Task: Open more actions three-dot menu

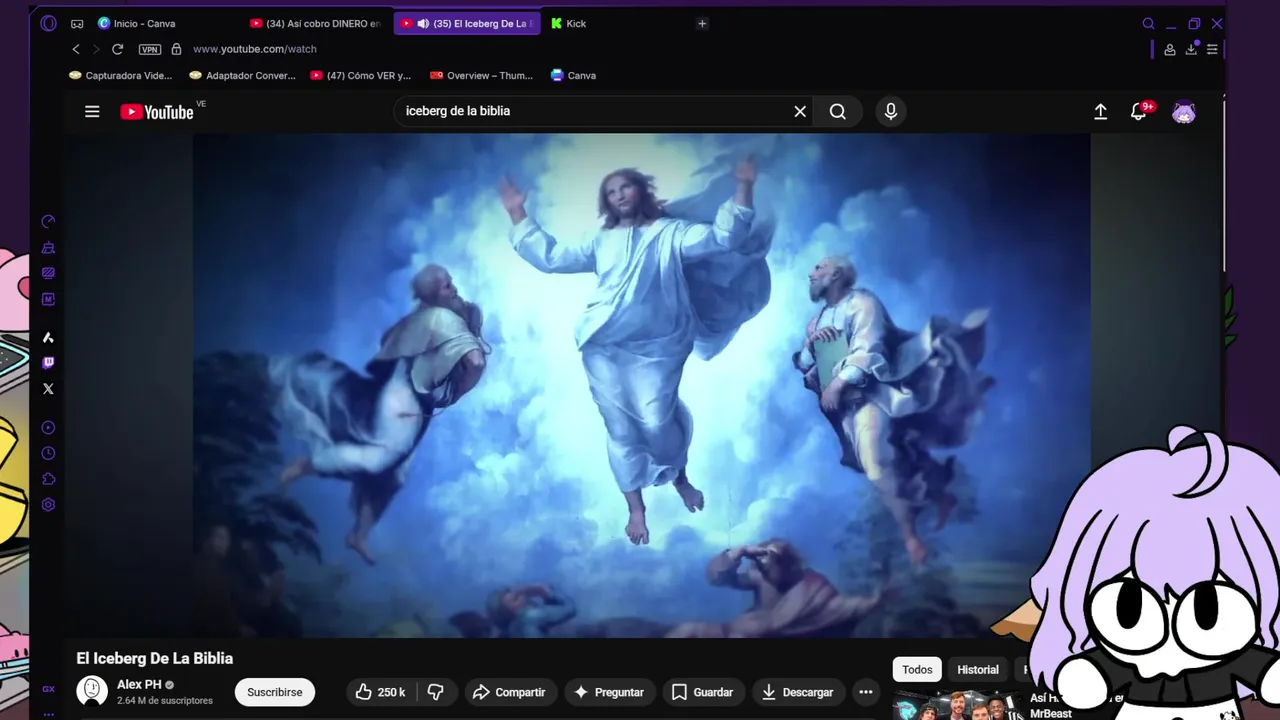Action: 866,692
